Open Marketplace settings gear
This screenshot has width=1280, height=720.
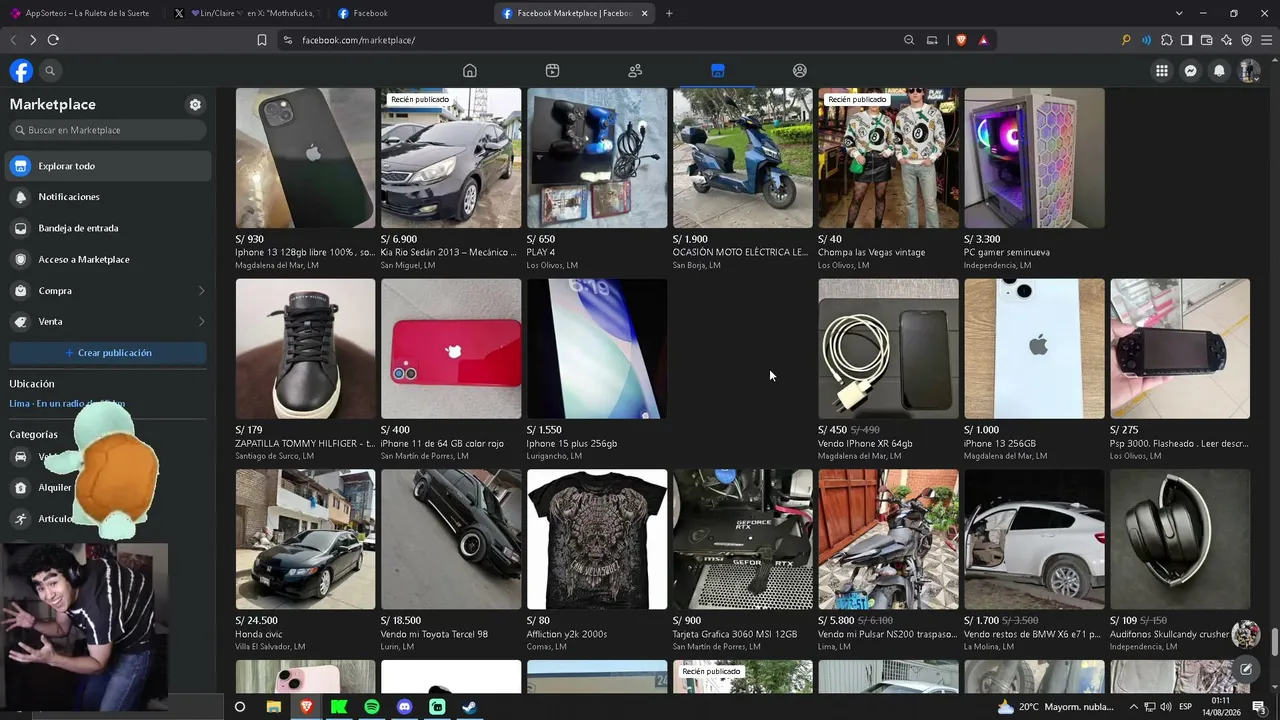click(x=195, y=104)
